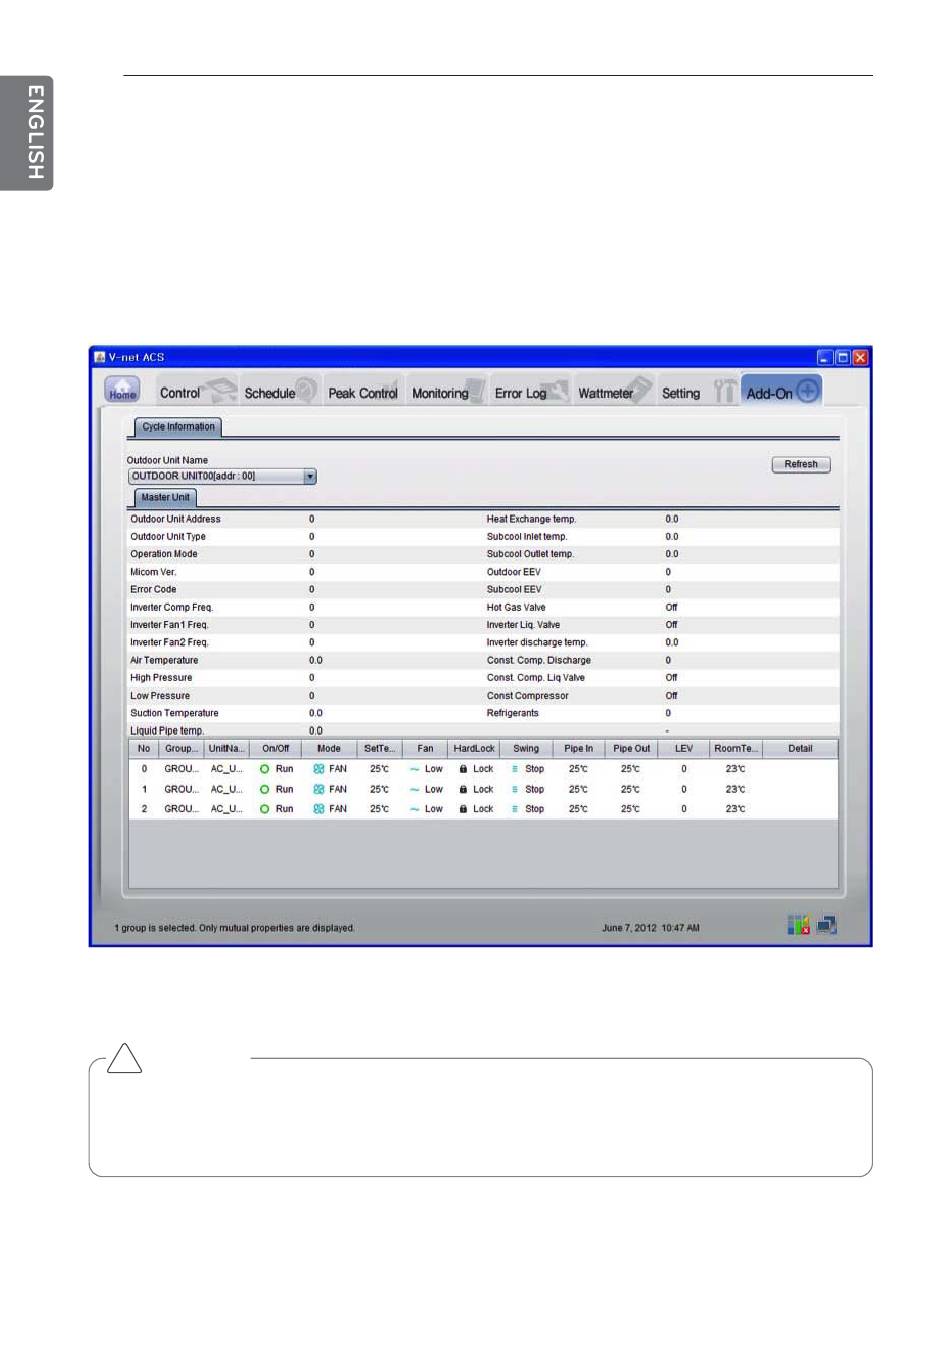Click the swing Stop icon in row 0
The width and height of the screenshot is (950, 1348).
515,769
